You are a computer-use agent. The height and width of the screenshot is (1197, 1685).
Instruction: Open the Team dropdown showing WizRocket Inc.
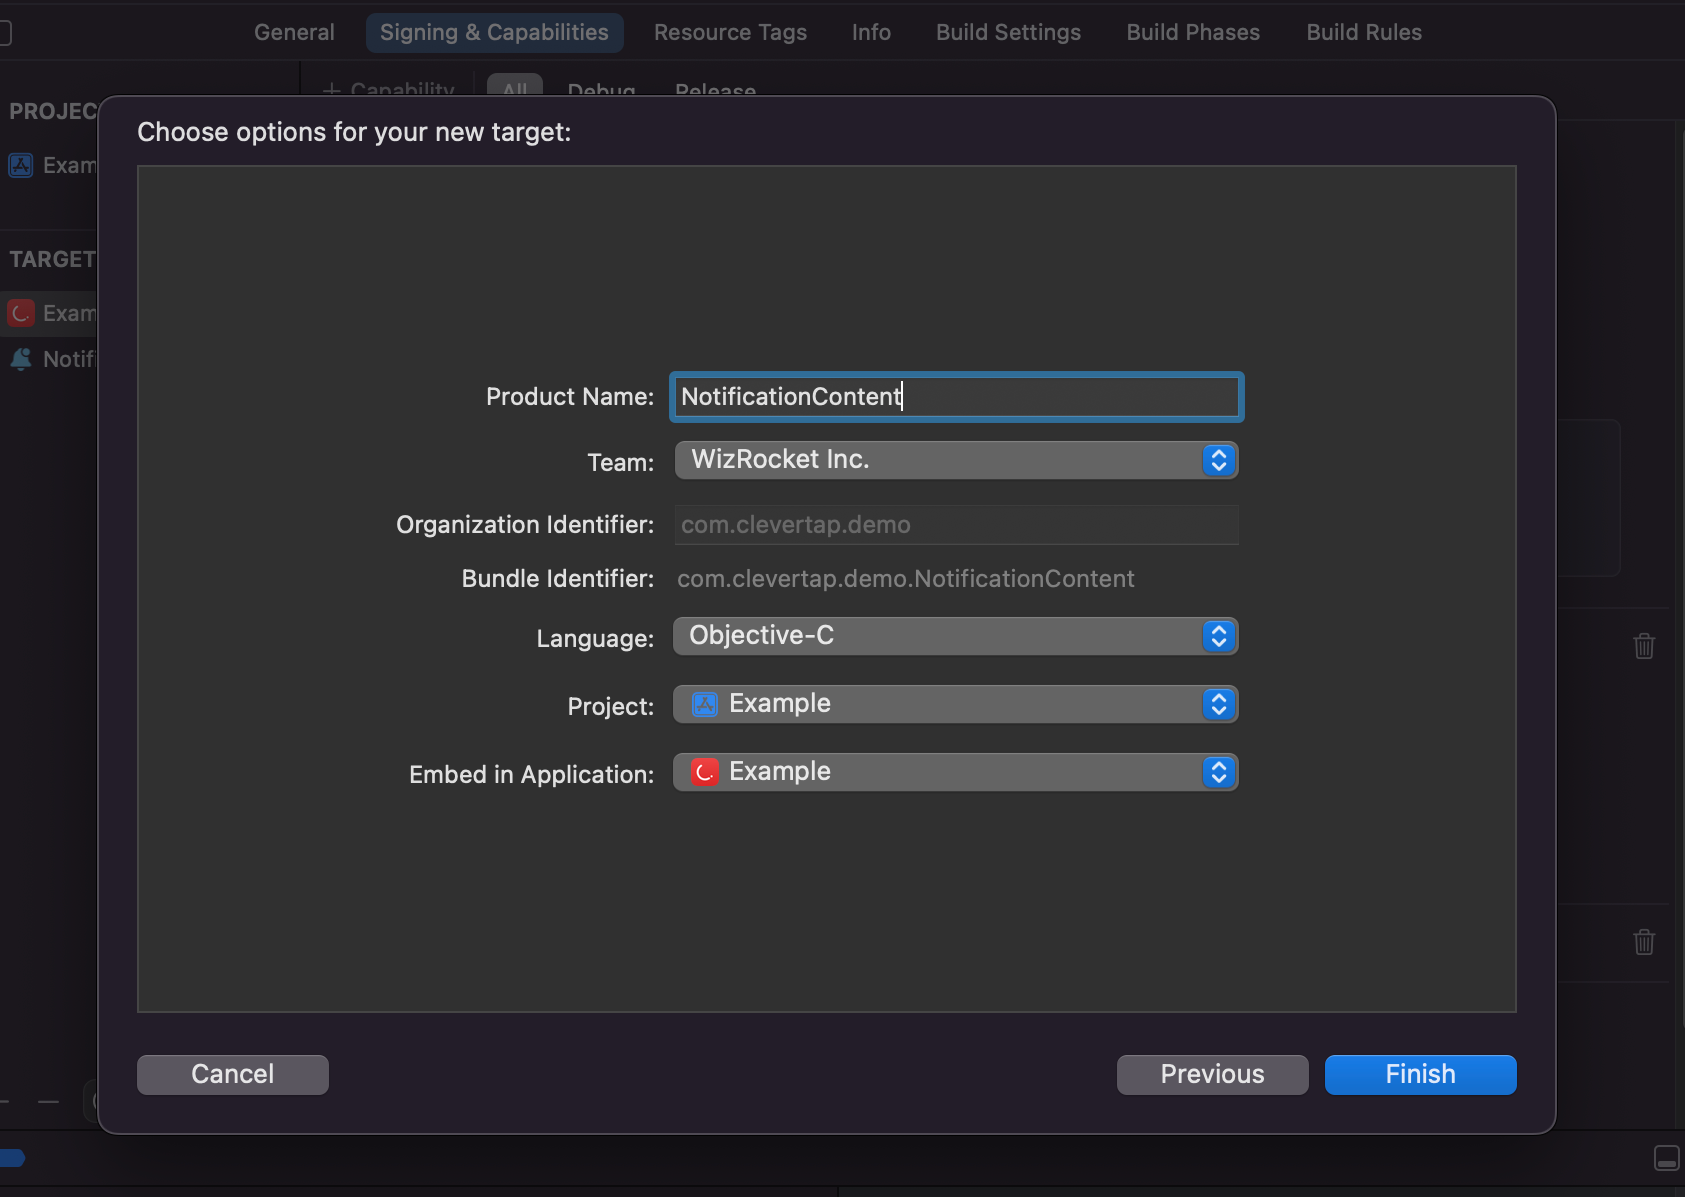point(955,460)
